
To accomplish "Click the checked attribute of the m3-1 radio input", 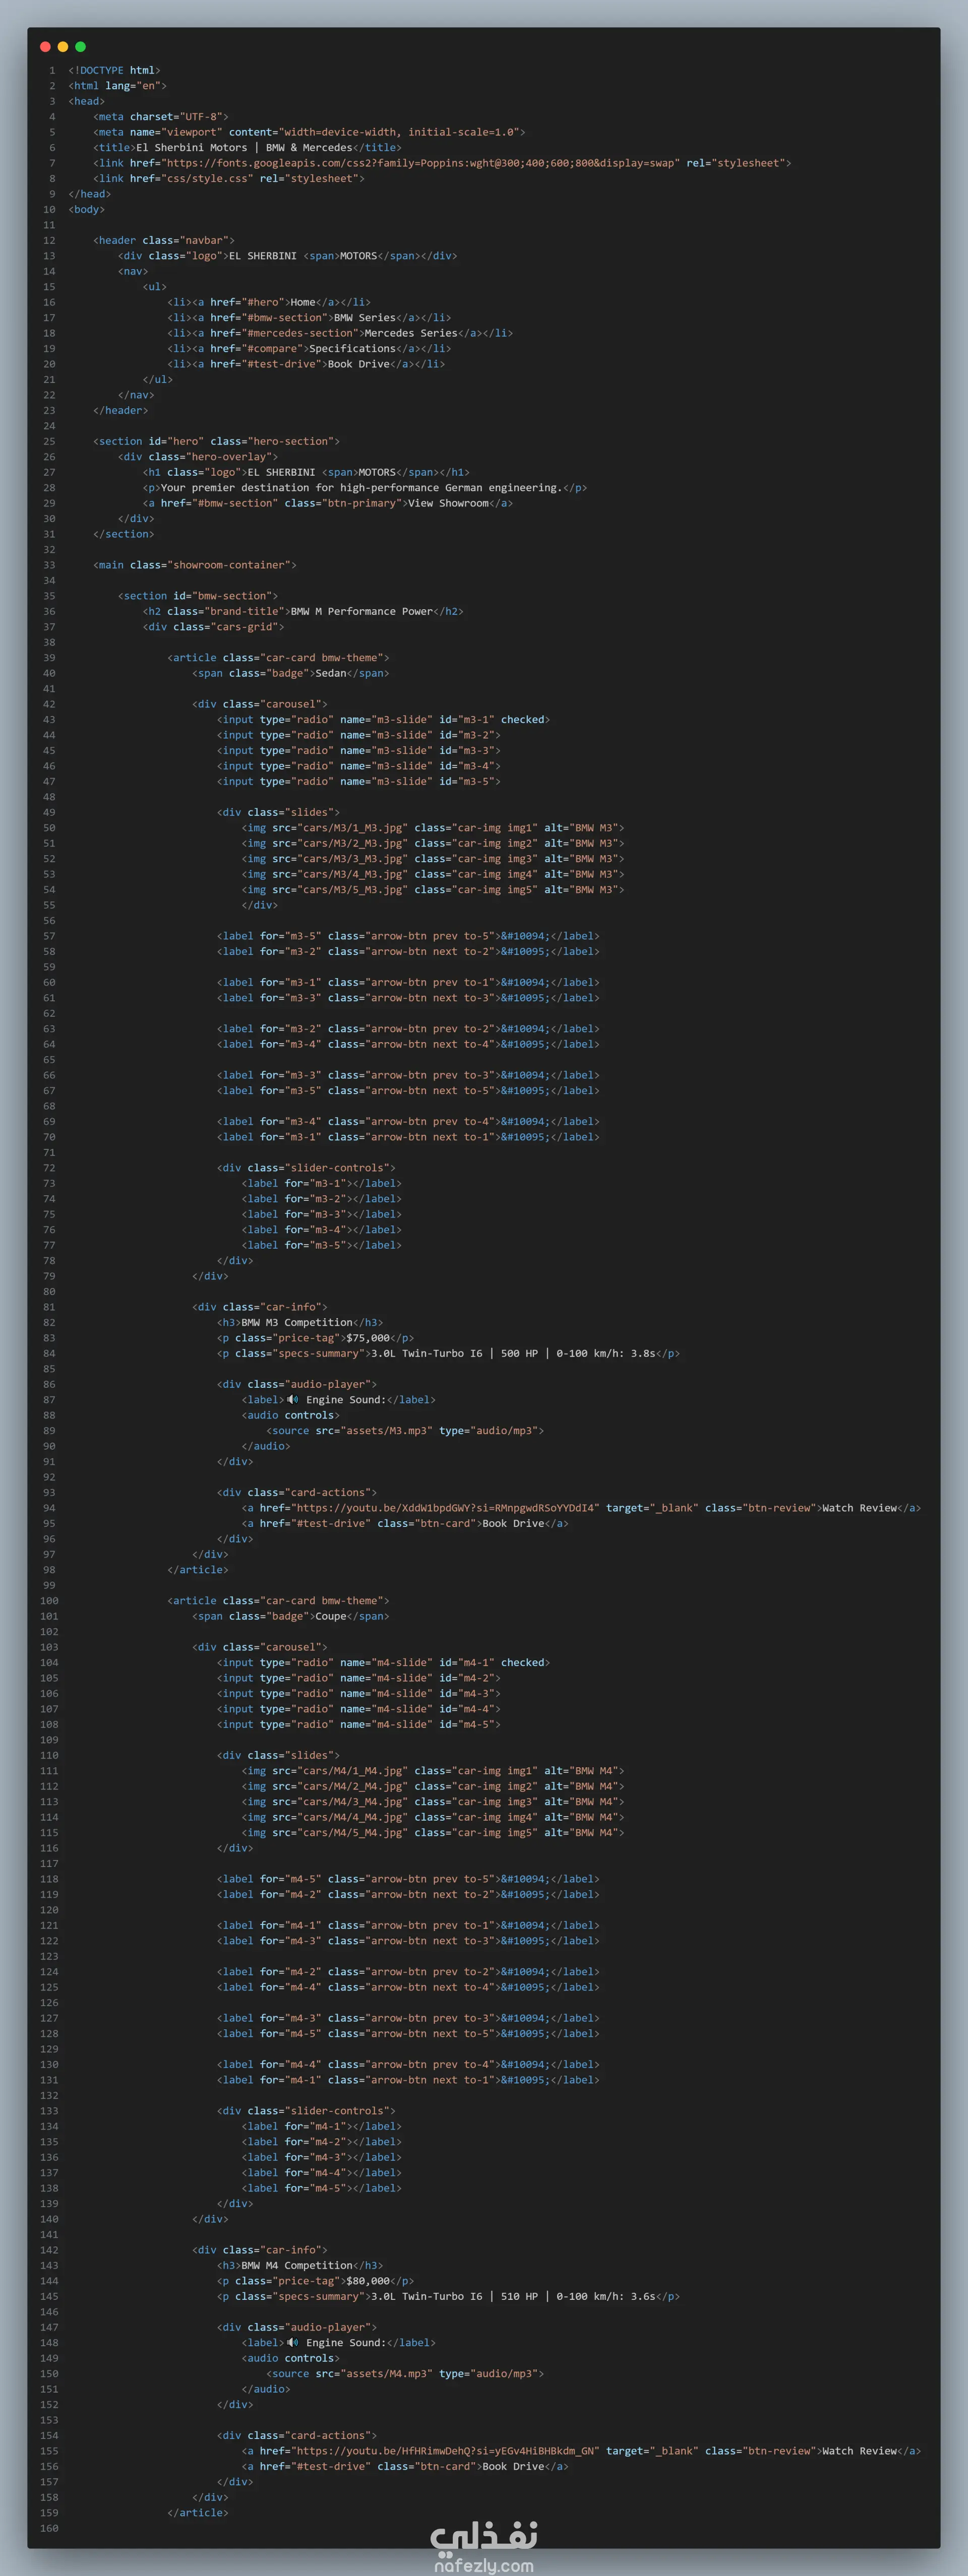I will point(523,720).
